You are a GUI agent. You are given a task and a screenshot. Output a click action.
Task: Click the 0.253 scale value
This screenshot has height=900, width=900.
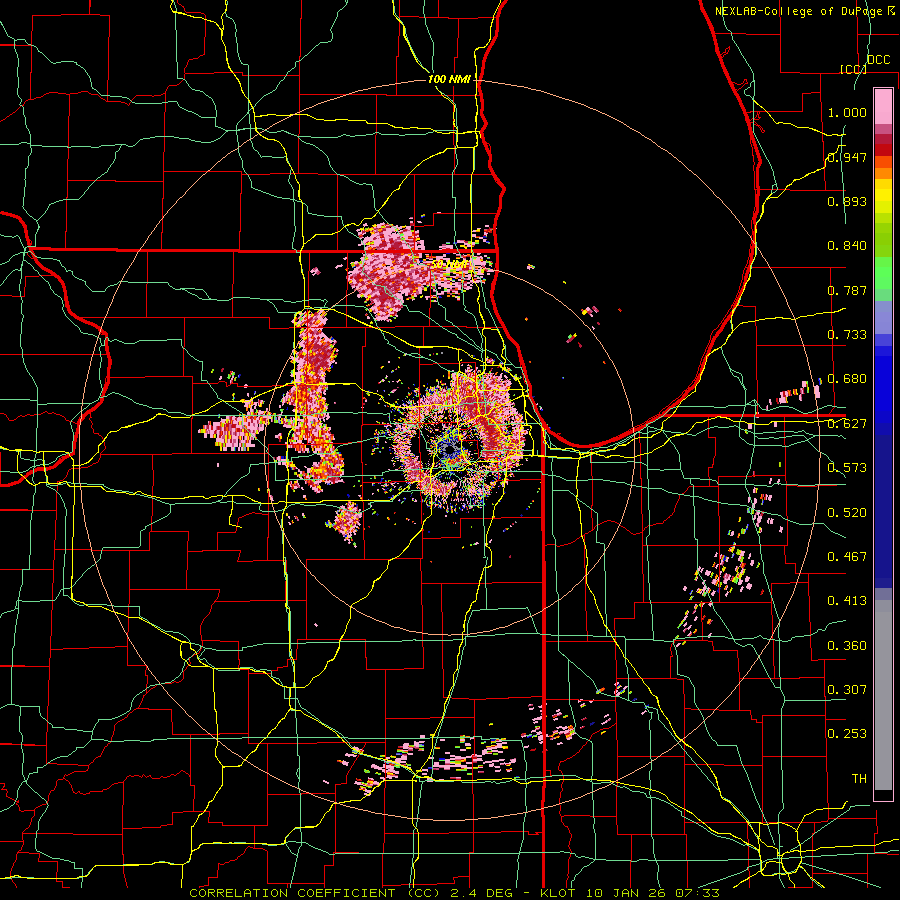[847, 734]
